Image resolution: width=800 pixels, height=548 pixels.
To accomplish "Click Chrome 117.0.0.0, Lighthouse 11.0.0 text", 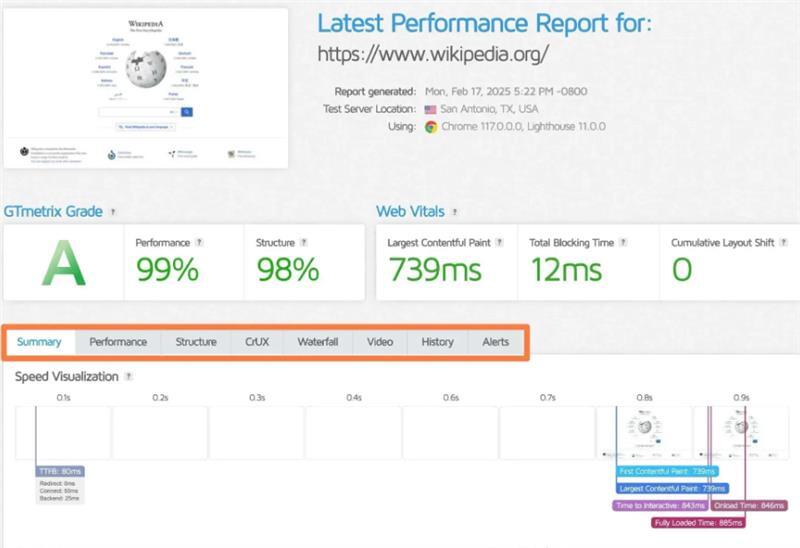I will tap(523, 127).
